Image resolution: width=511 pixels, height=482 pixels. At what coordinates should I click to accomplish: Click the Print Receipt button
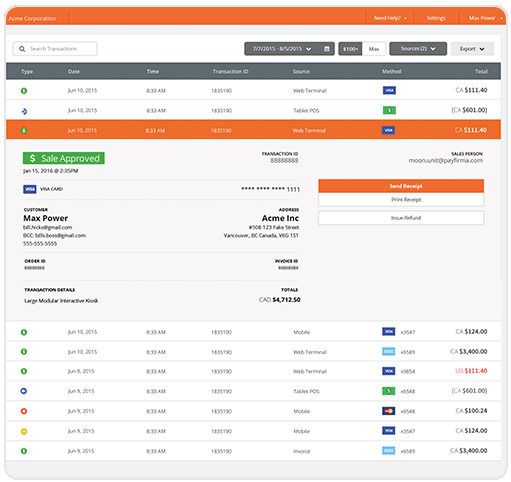coord(401,200)
